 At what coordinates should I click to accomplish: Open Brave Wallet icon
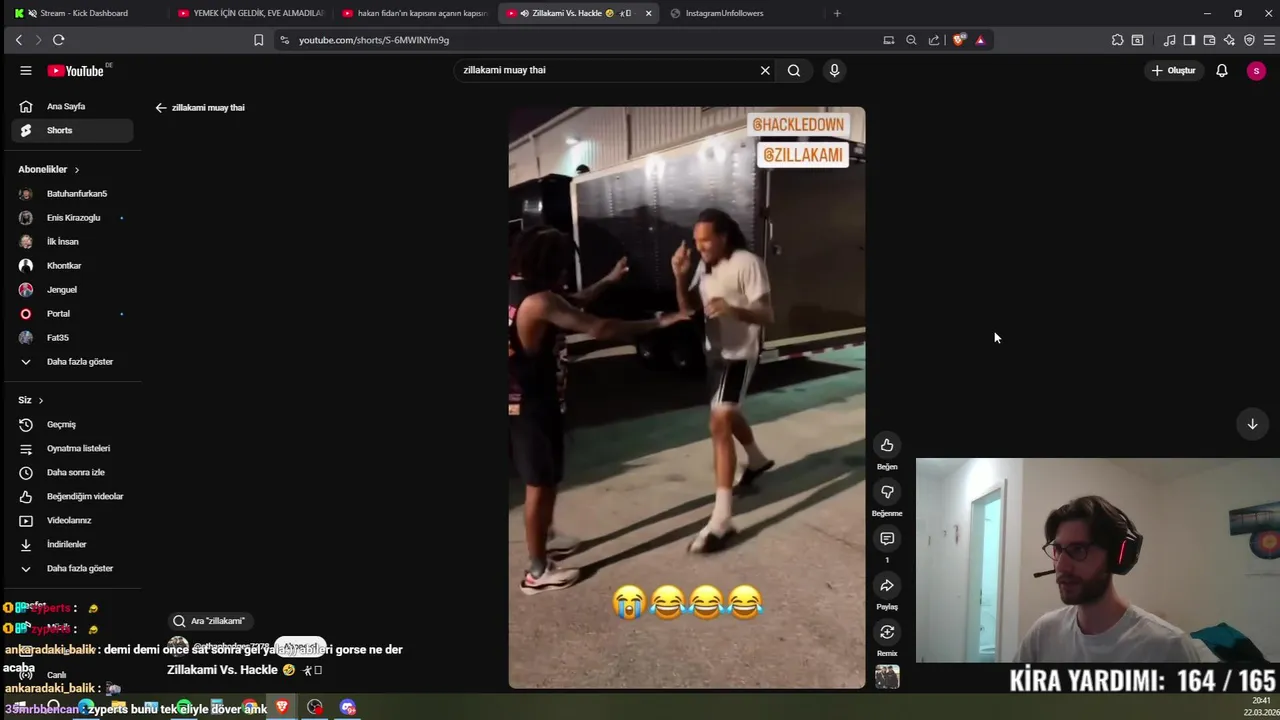click(1209, 40)
